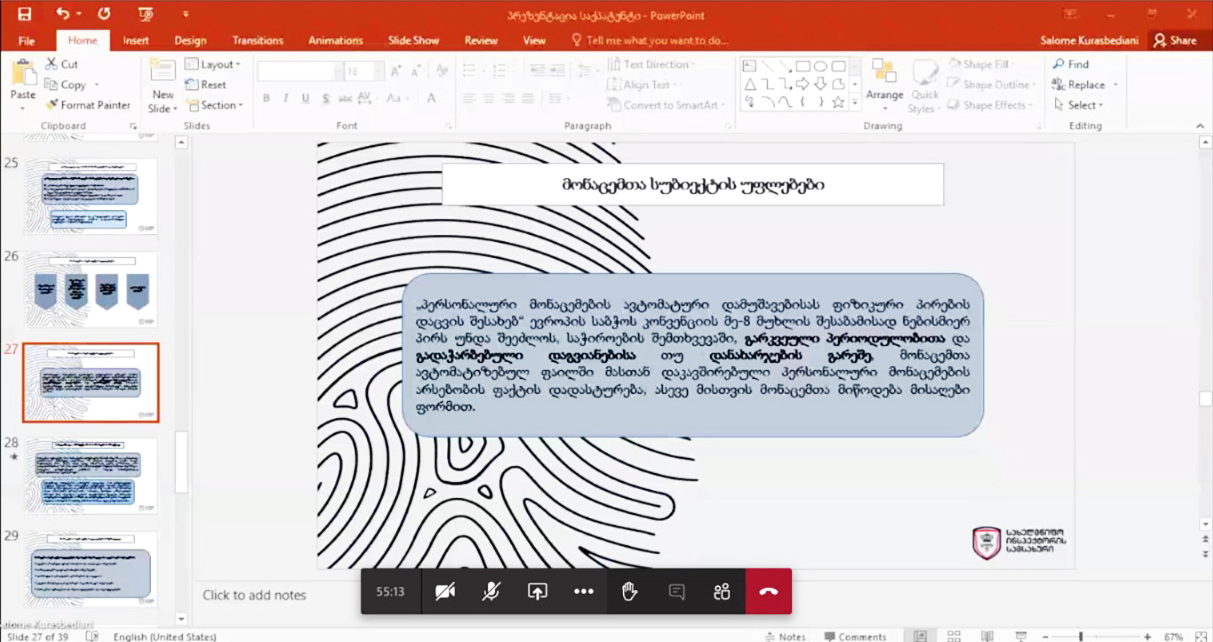Switch to the Animations ribbon tab
The height and width of the screenshot is (642, 1213).
tap(335, 41)
